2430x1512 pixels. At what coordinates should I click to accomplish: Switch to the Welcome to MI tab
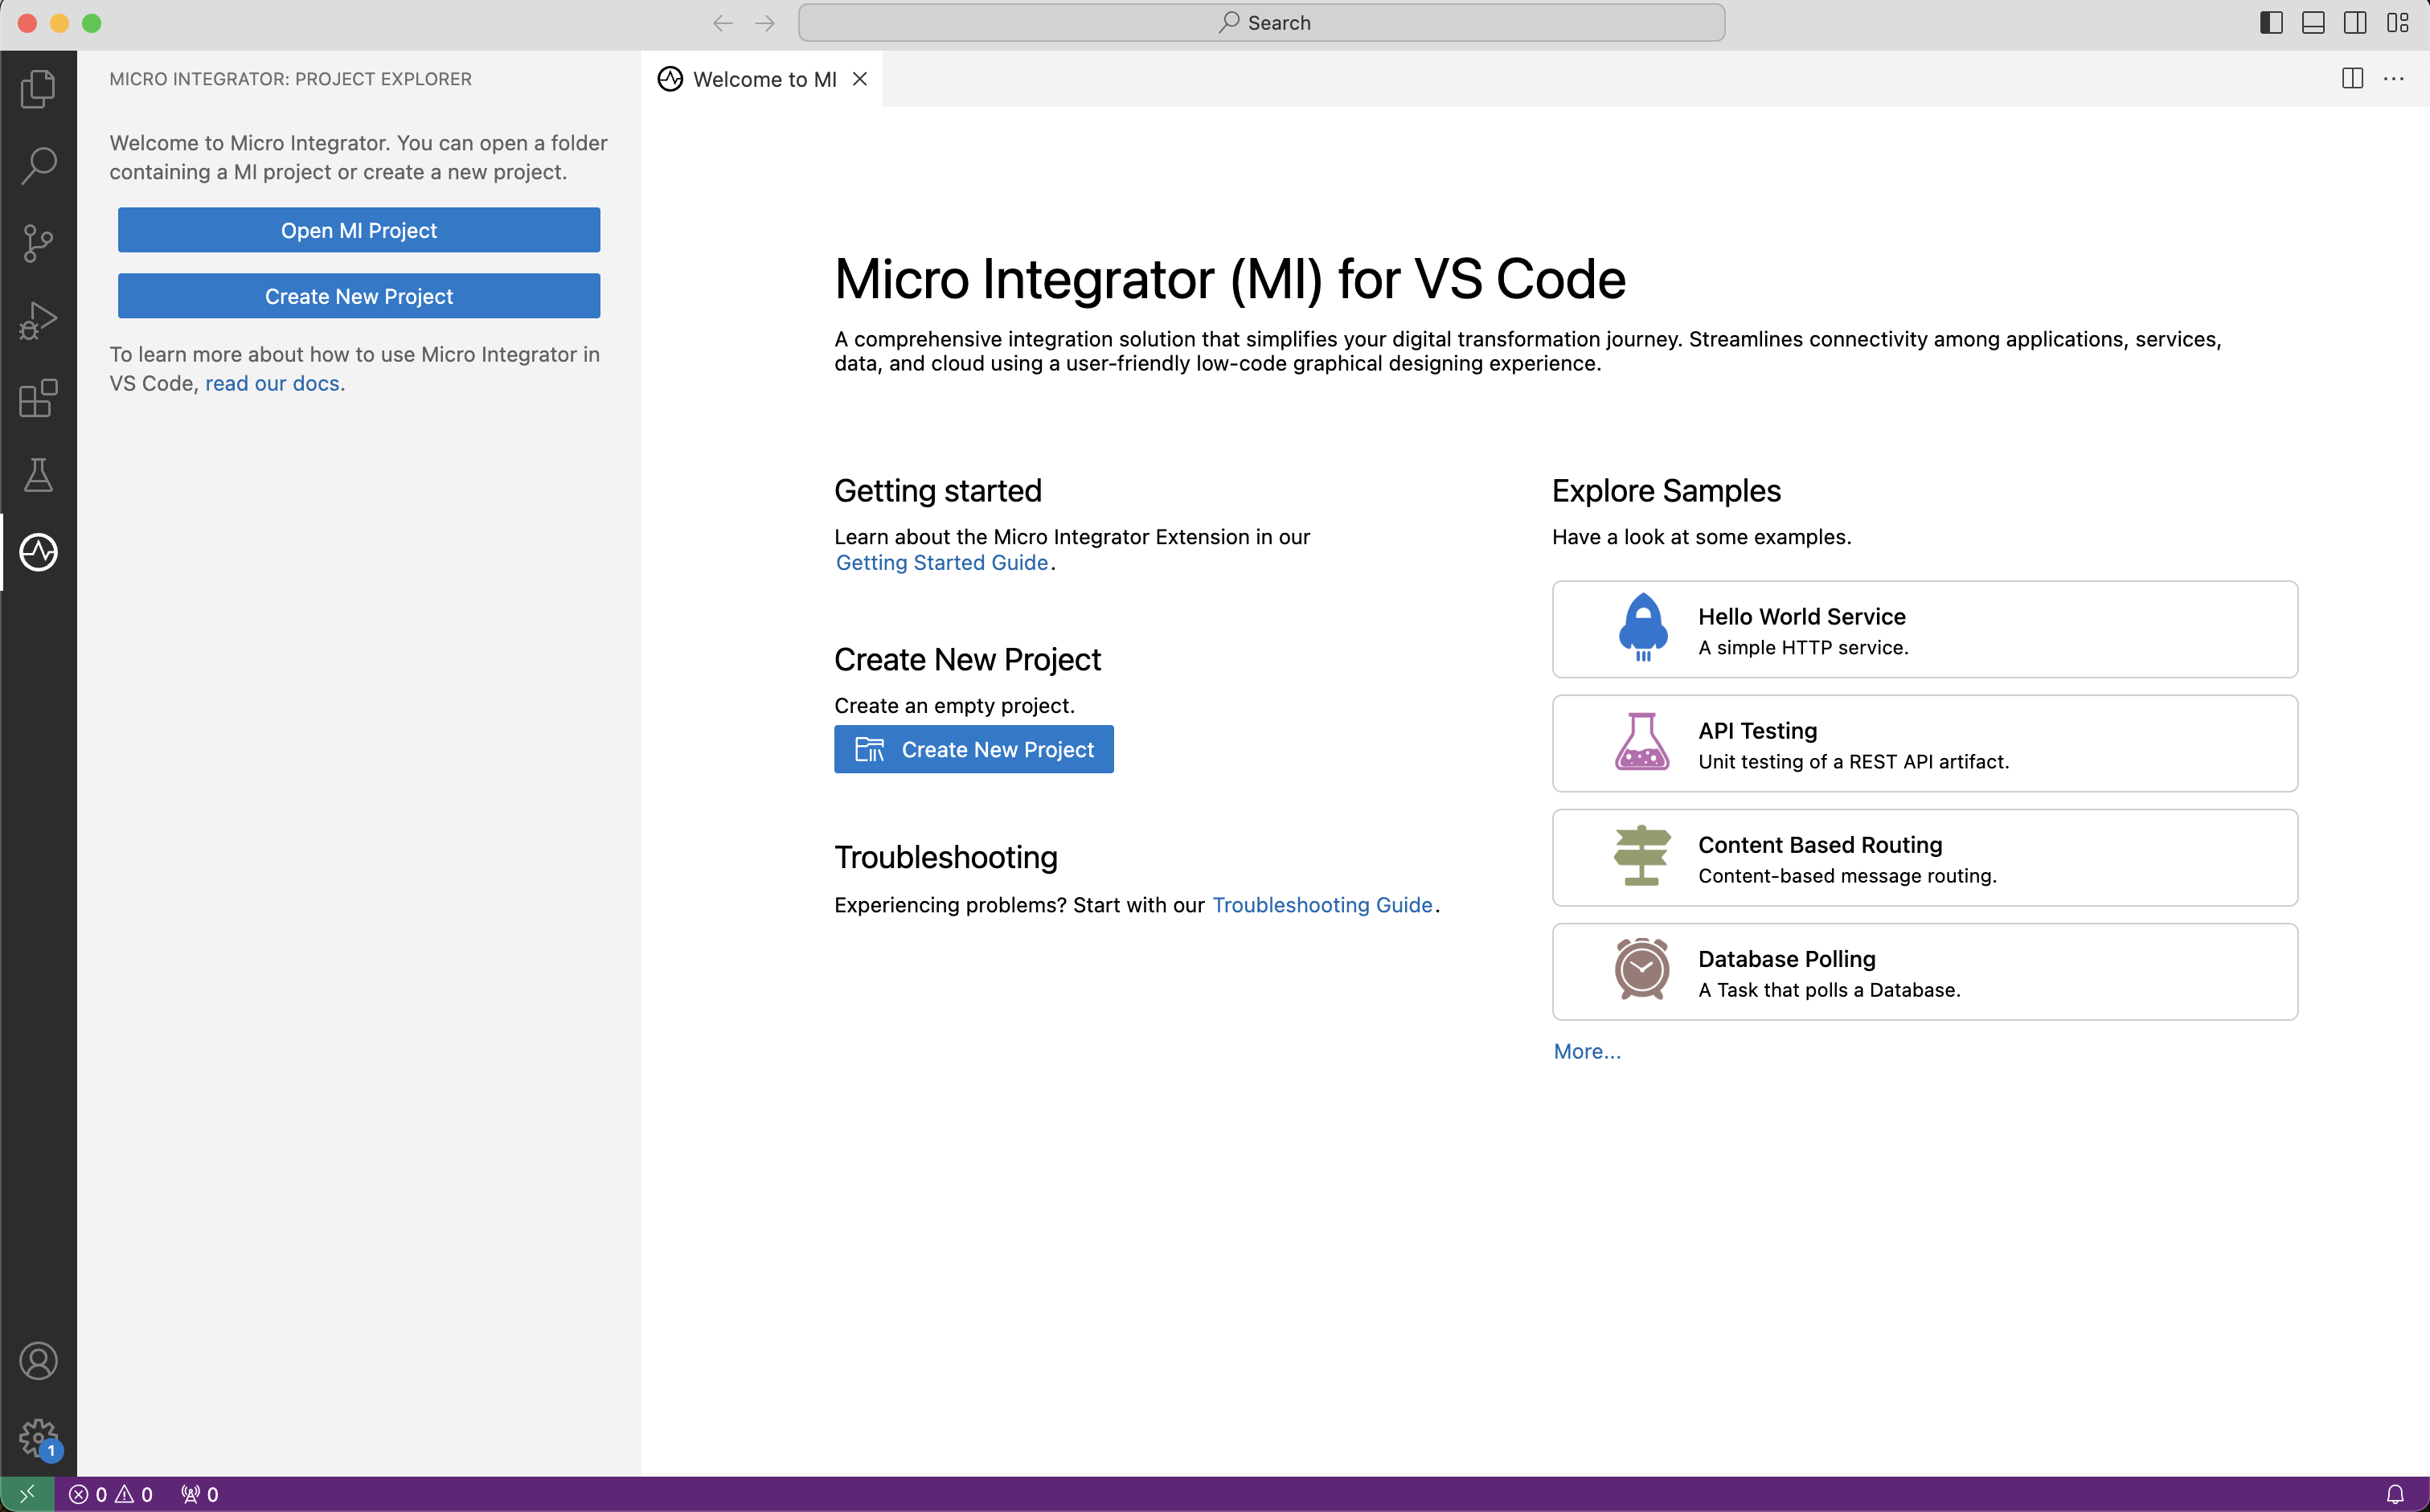click(764, 79)
